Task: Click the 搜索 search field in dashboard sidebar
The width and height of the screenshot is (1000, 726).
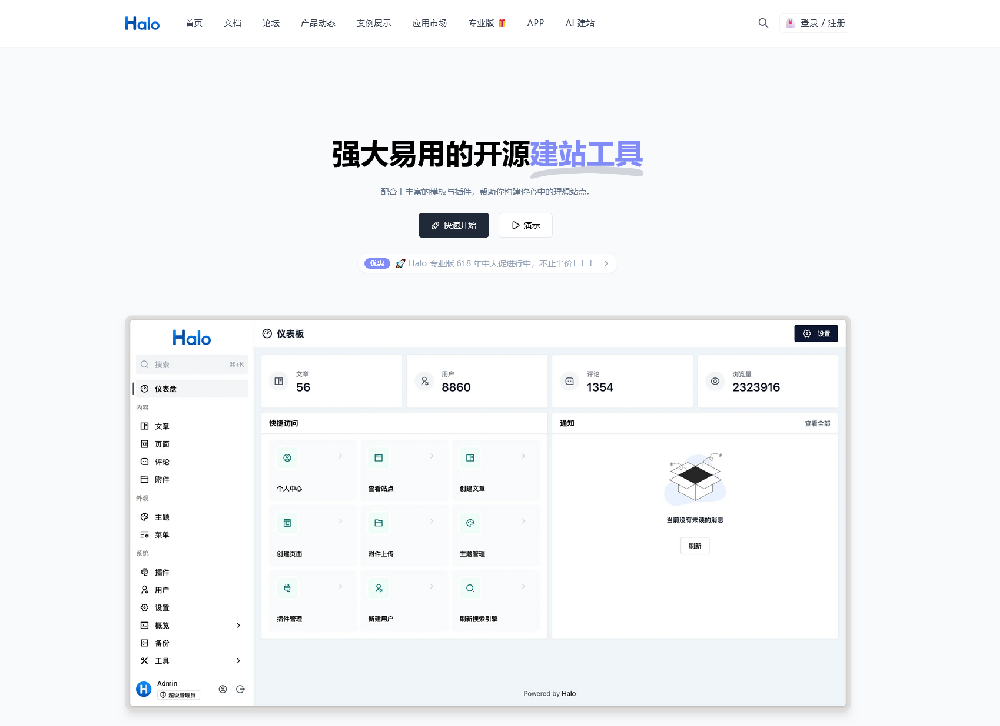Action: coord(191,364)
